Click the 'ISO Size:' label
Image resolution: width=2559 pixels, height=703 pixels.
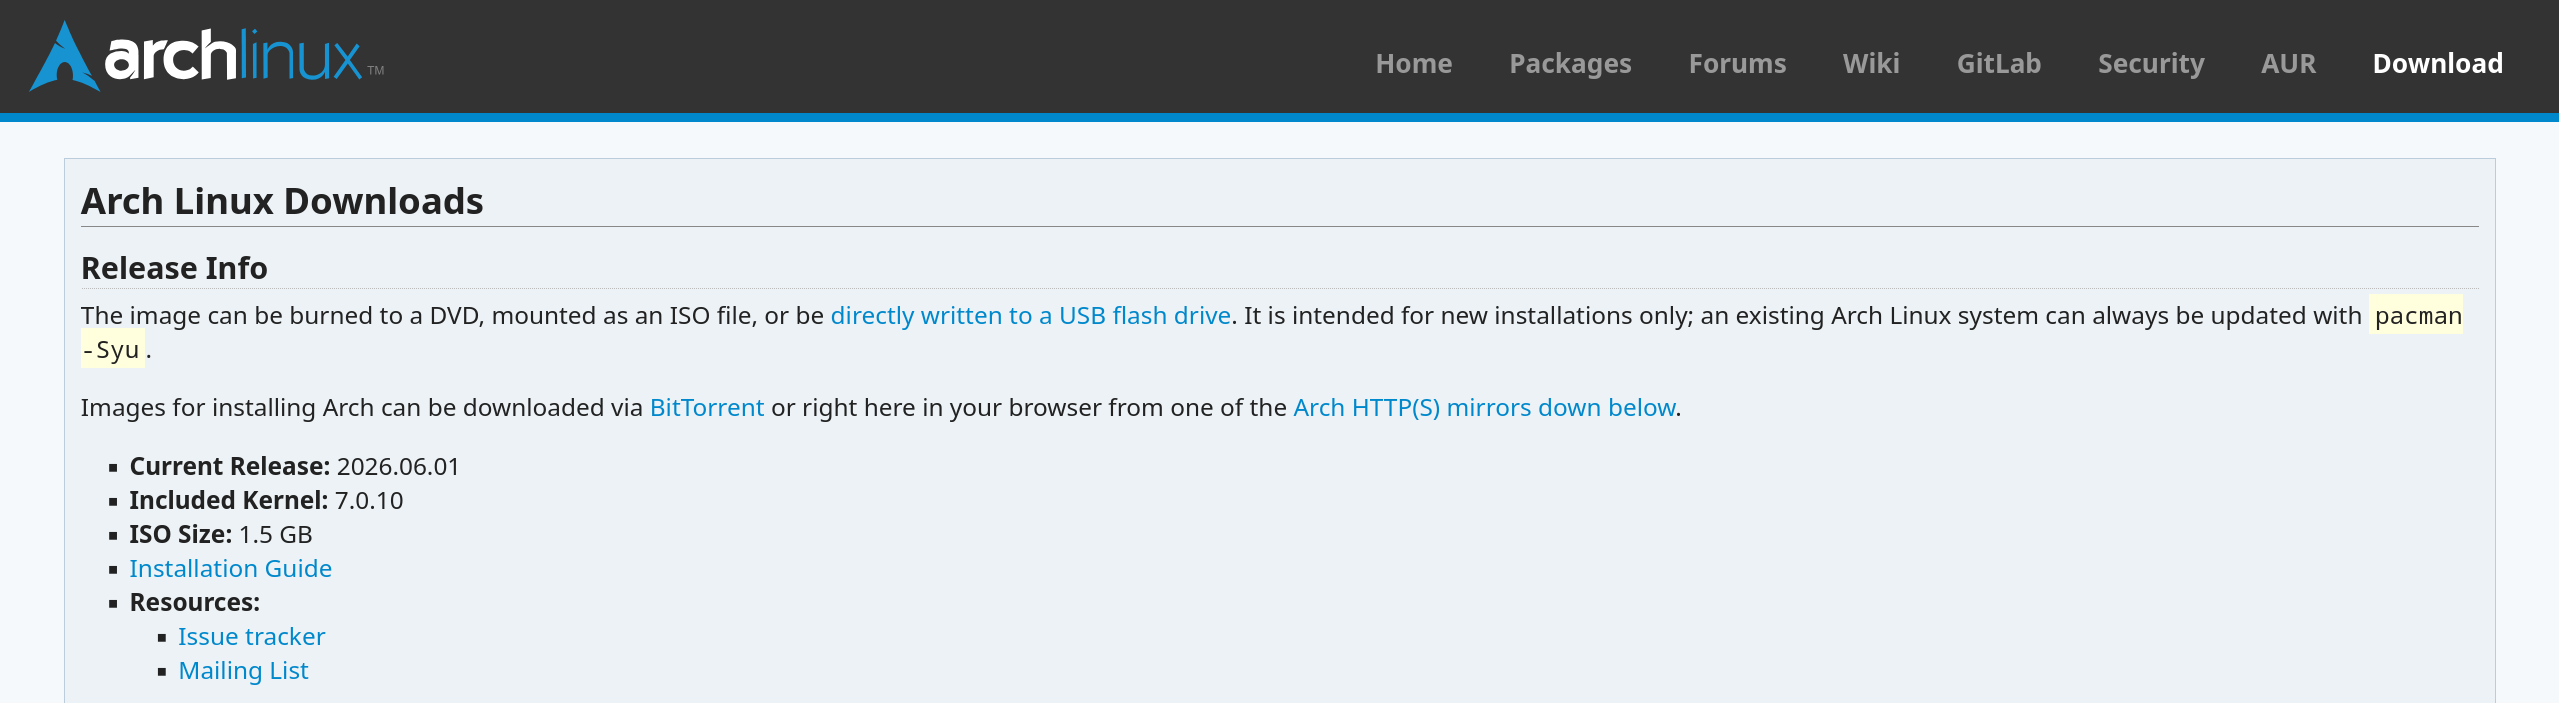tap(180, 535)
